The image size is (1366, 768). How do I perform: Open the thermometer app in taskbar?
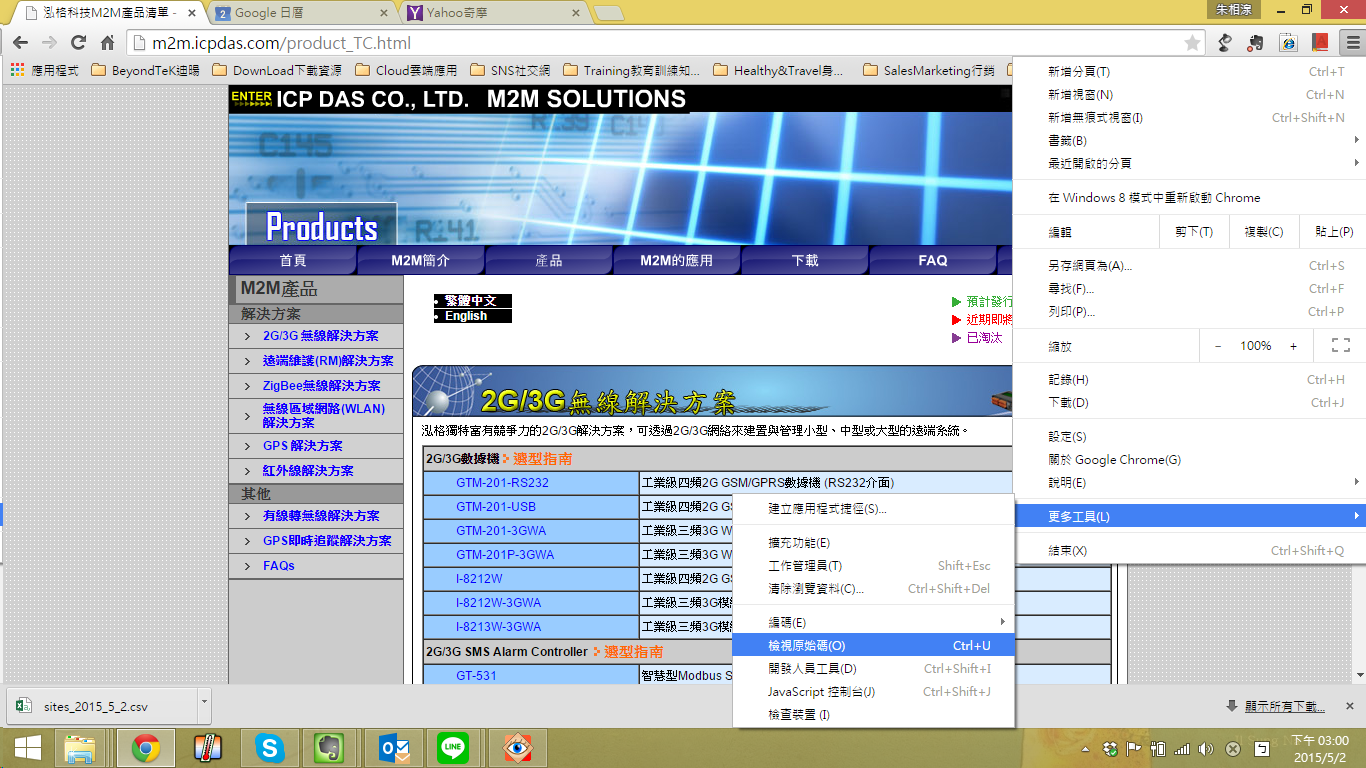tap(206, 747)
